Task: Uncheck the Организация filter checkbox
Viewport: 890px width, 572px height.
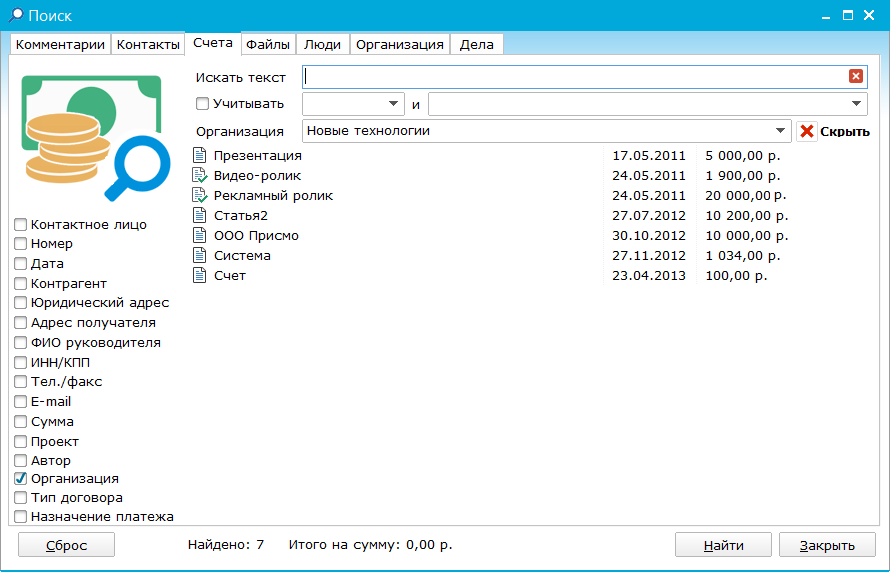Action: tap(20, 479)
